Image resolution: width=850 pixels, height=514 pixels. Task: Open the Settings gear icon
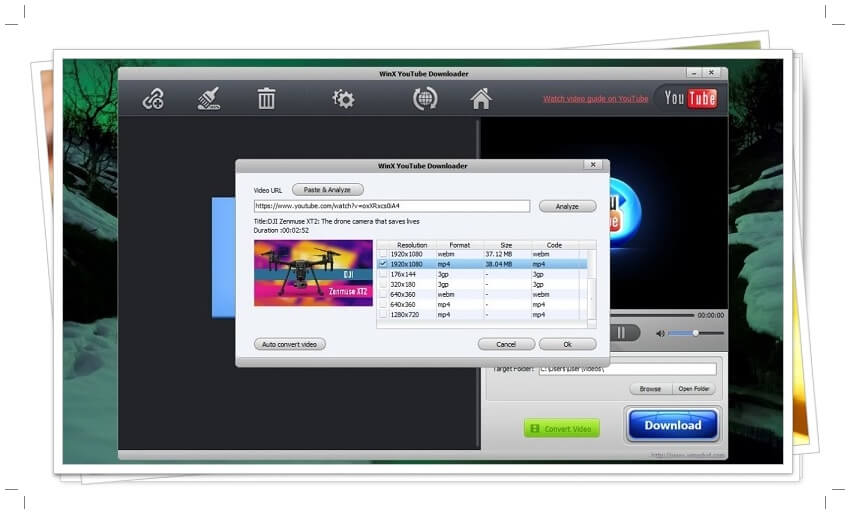[x=343, y=99]
